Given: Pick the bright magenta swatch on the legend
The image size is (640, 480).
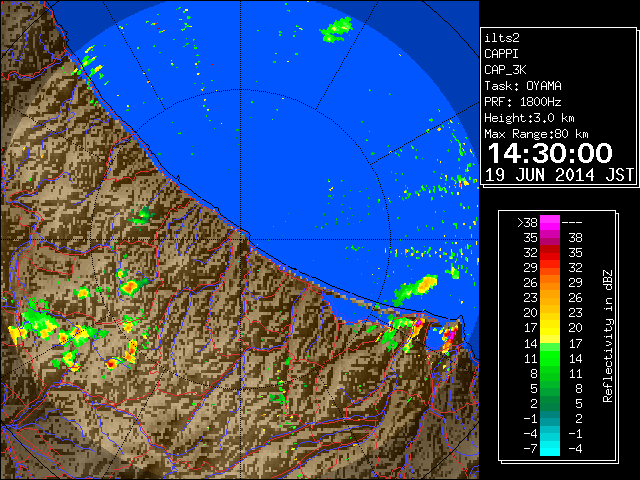Looking at the screenshot, I should [x=550, y=222].
